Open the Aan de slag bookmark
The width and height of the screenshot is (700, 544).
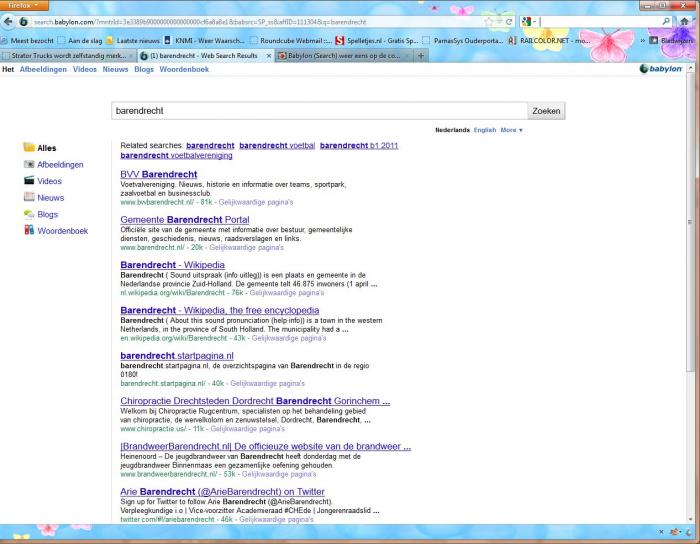click(80, 41)
